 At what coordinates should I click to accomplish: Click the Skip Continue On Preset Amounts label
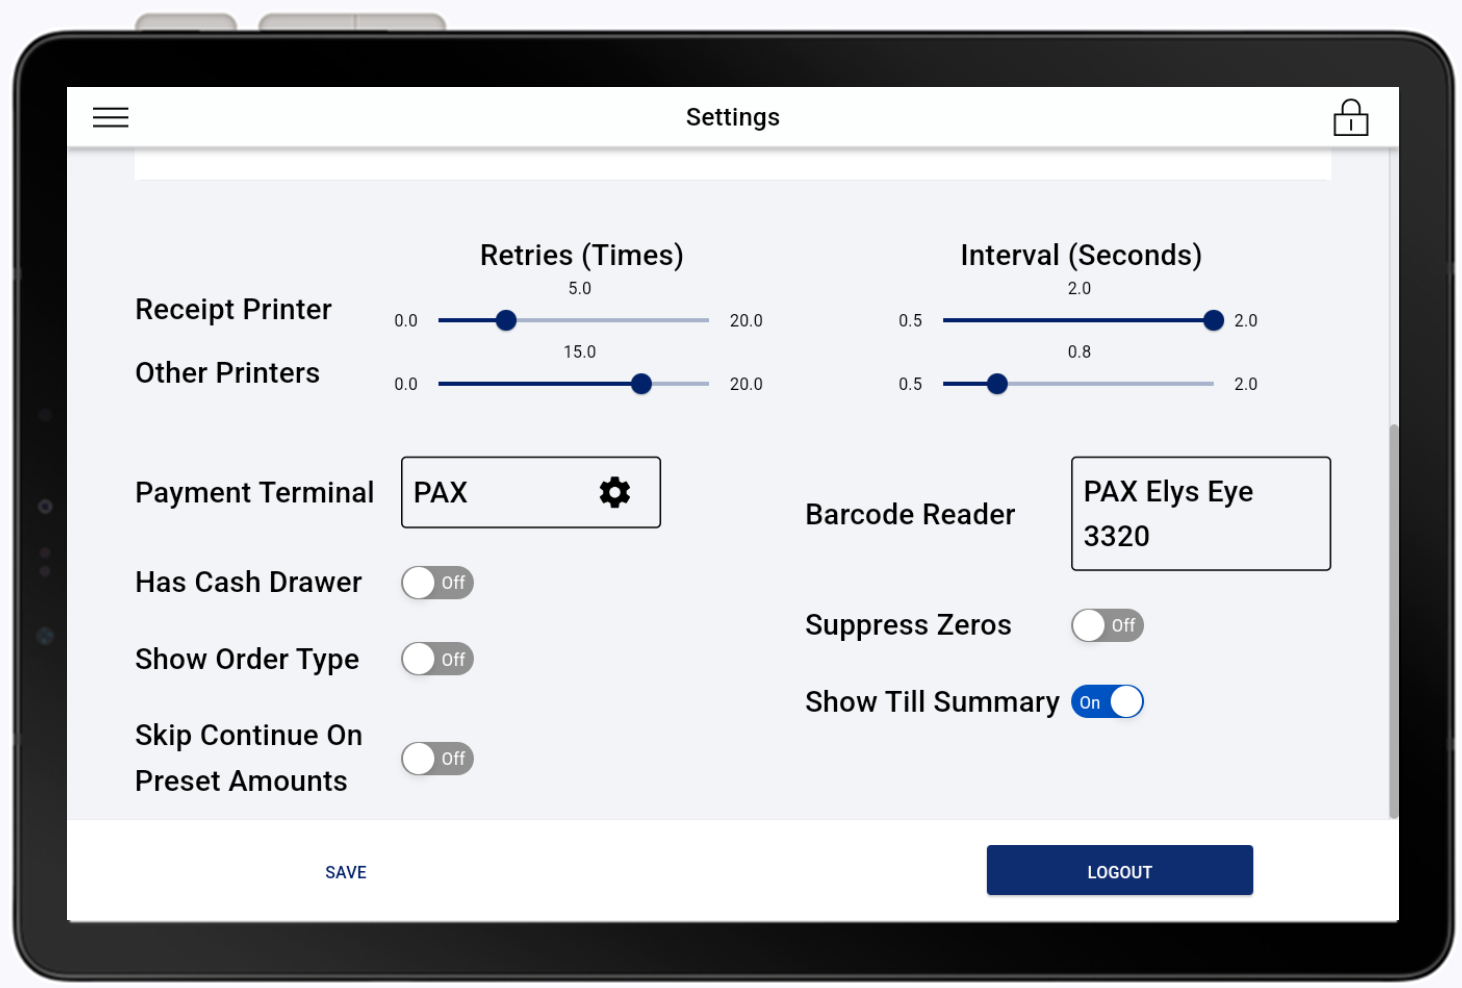[x=249, y=758]
